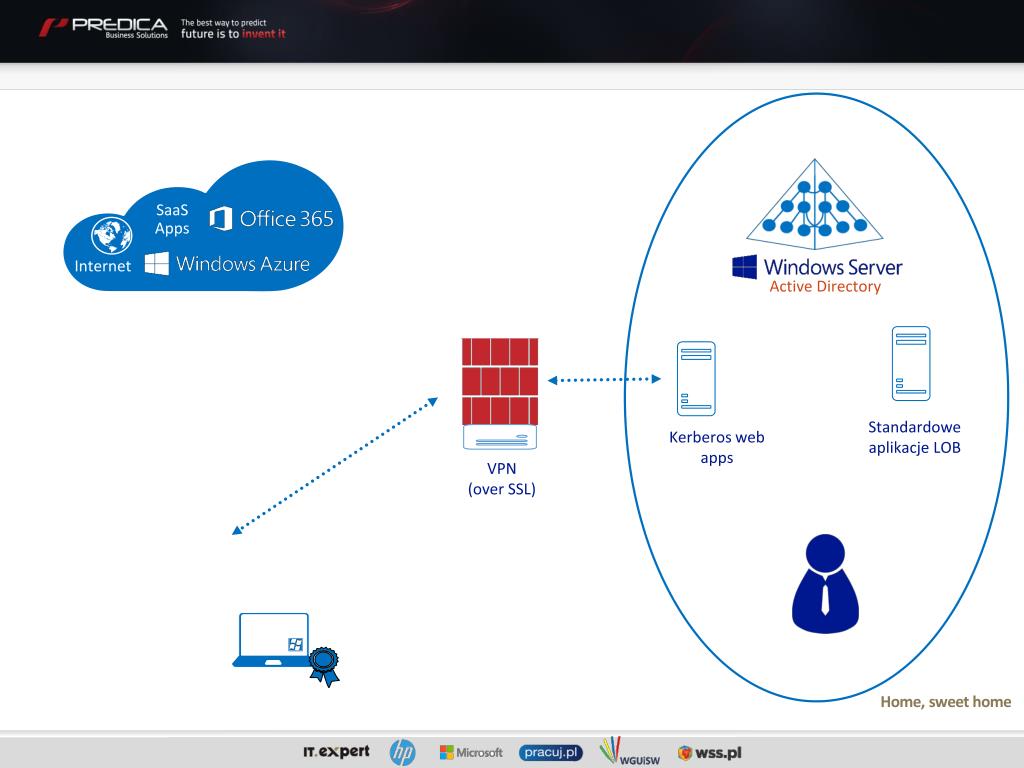The image size is (1024, 768).
Task: Click the 'Standardowe aplikacje LOB' label
Action: point(914,437)
